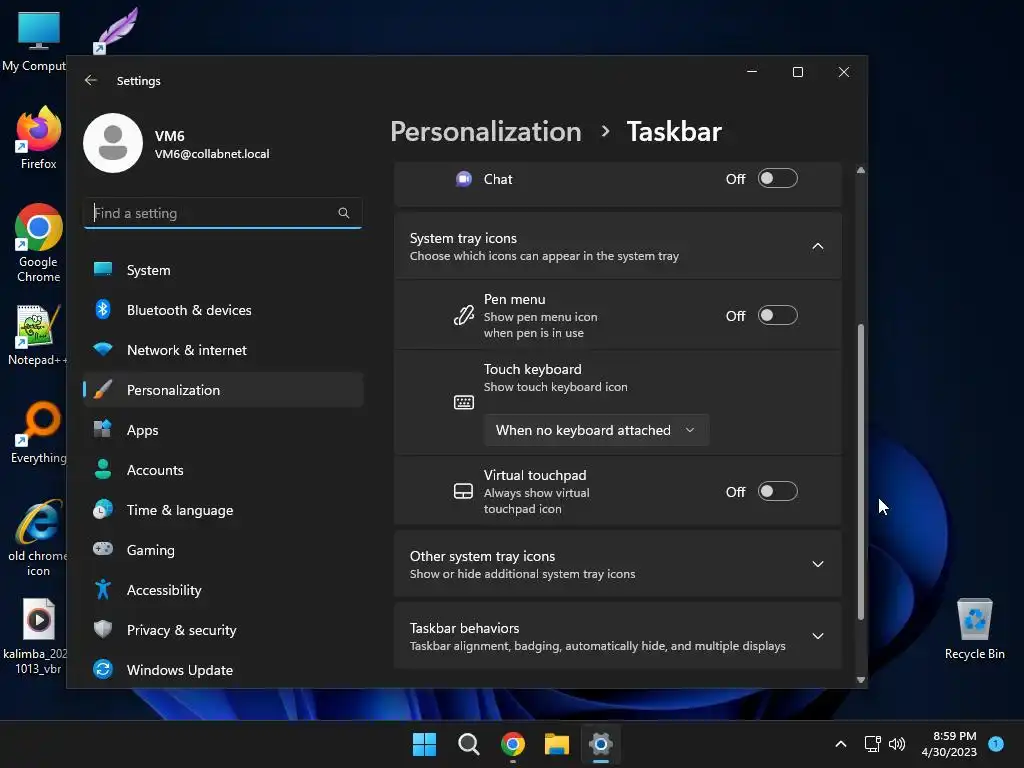Click the Time & language clock icon

click(103, 509)
